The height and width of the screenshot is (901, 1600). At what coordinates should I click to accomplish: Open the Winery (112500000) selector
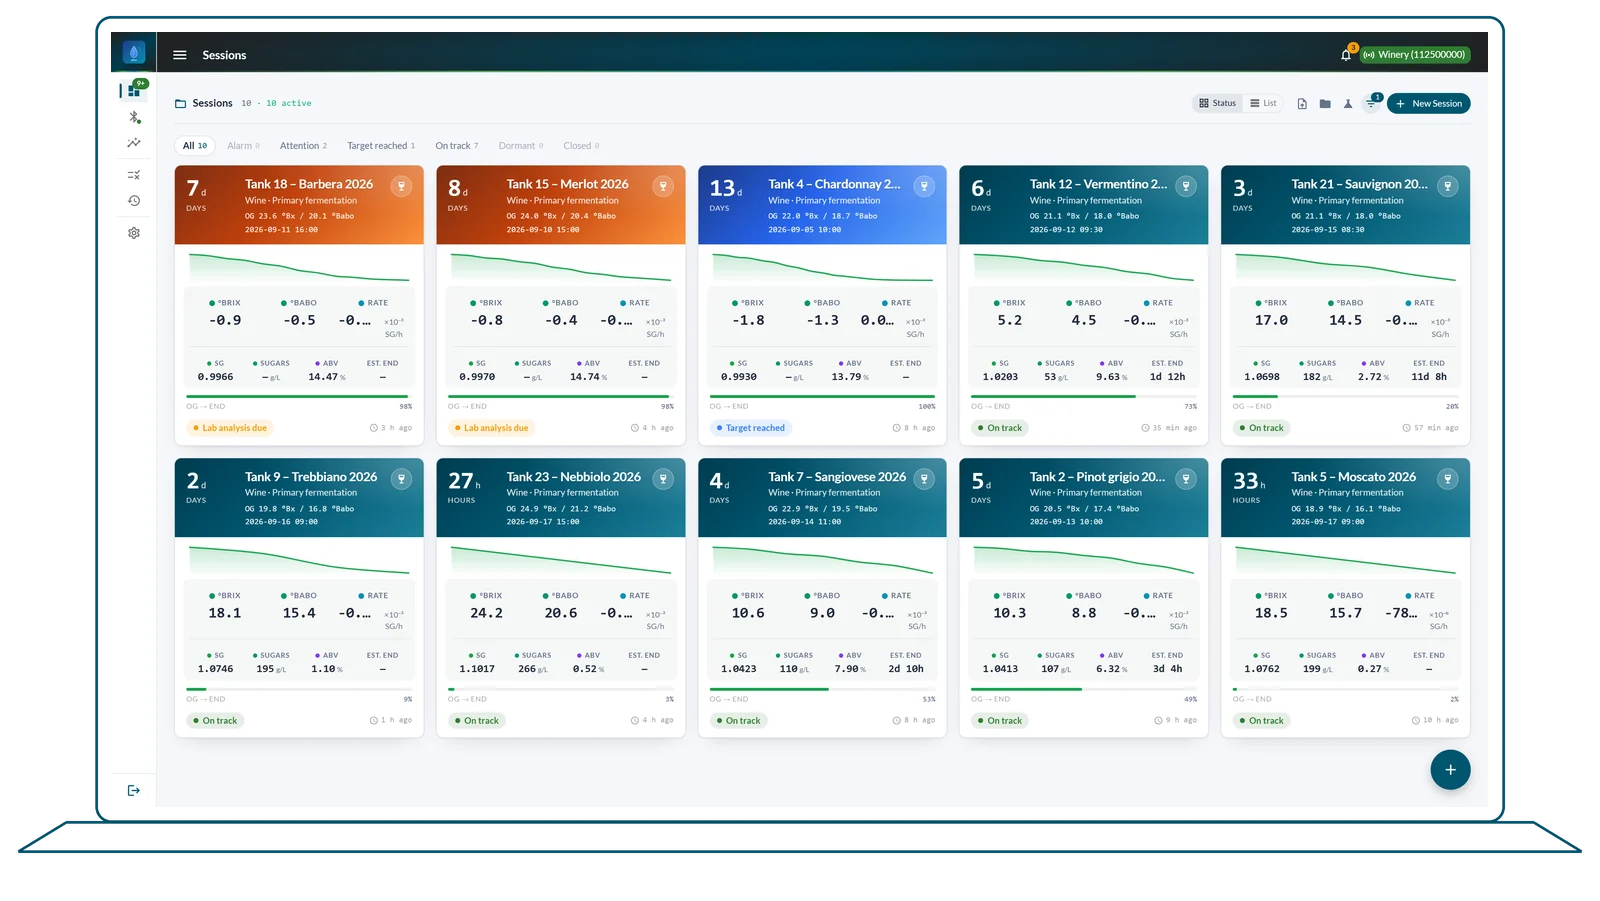pyautogui.click(x=1414, y=55)
